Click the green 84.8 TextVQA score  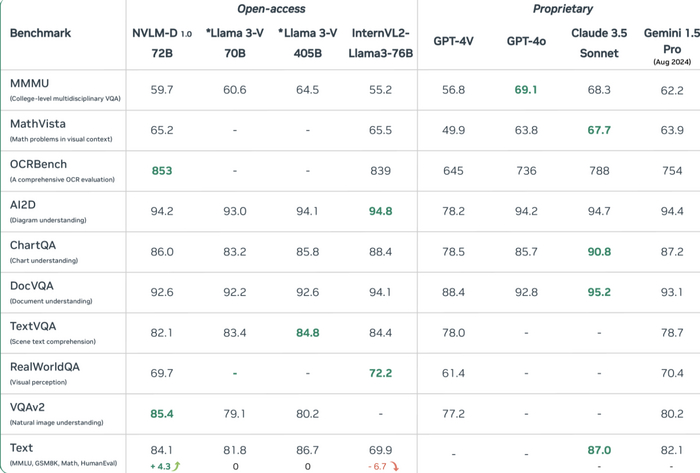tap(308, 333)
